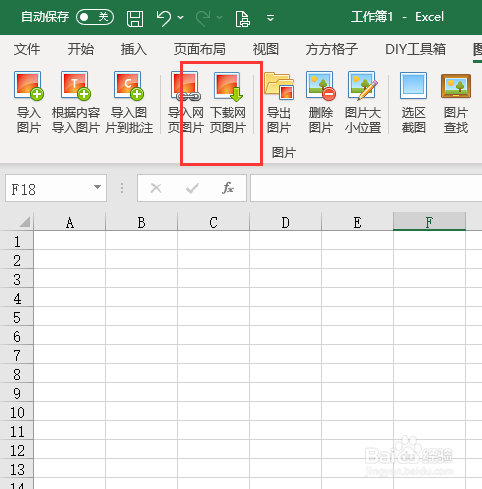This screenshot has height=489, width=482.
Task: Save the workbook with the floppy icon
Action: (135, 18)
